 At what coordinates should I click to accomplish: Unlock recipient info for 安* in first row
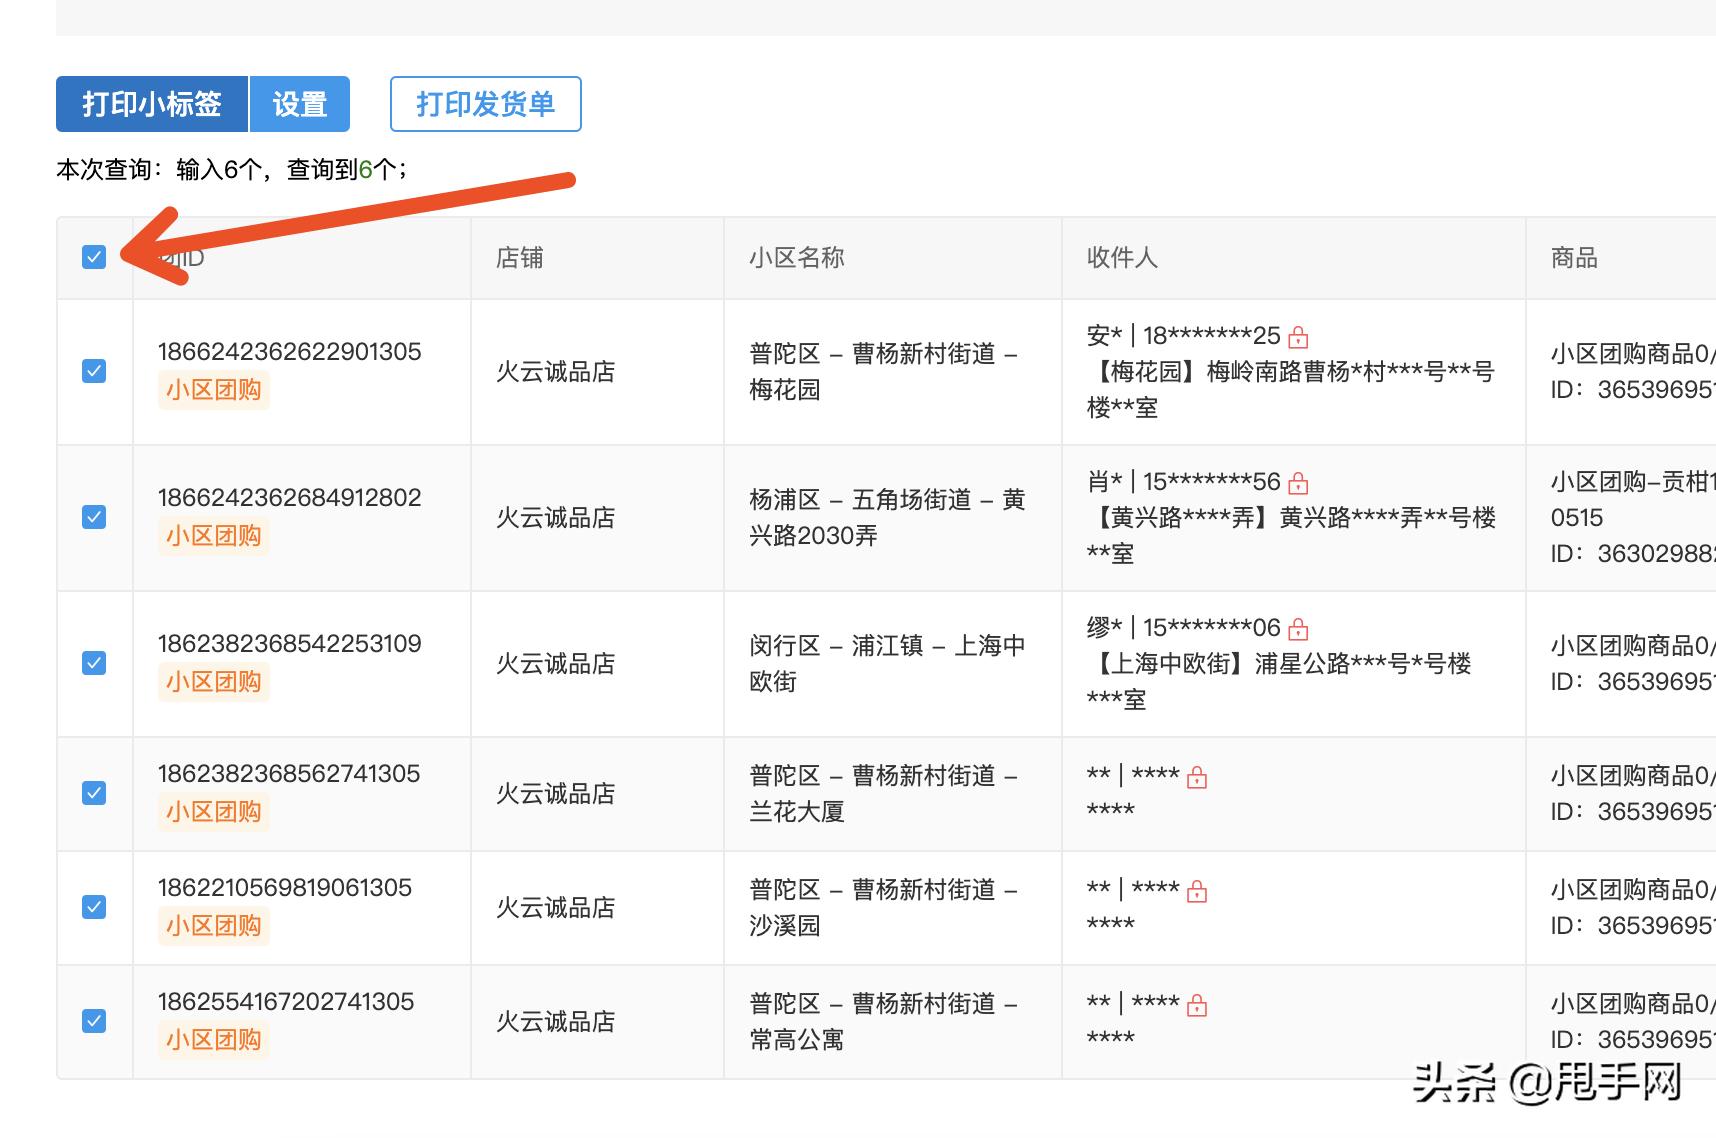(1299, 337)
